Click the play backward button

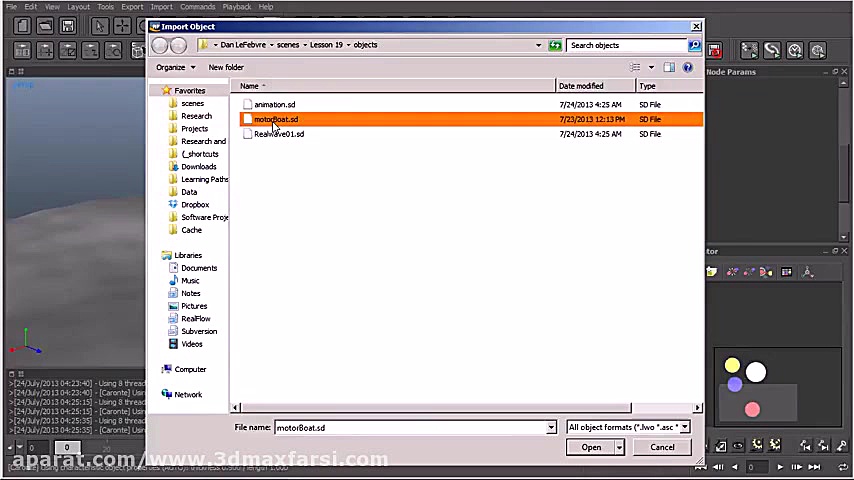click(x=735, y=467)
